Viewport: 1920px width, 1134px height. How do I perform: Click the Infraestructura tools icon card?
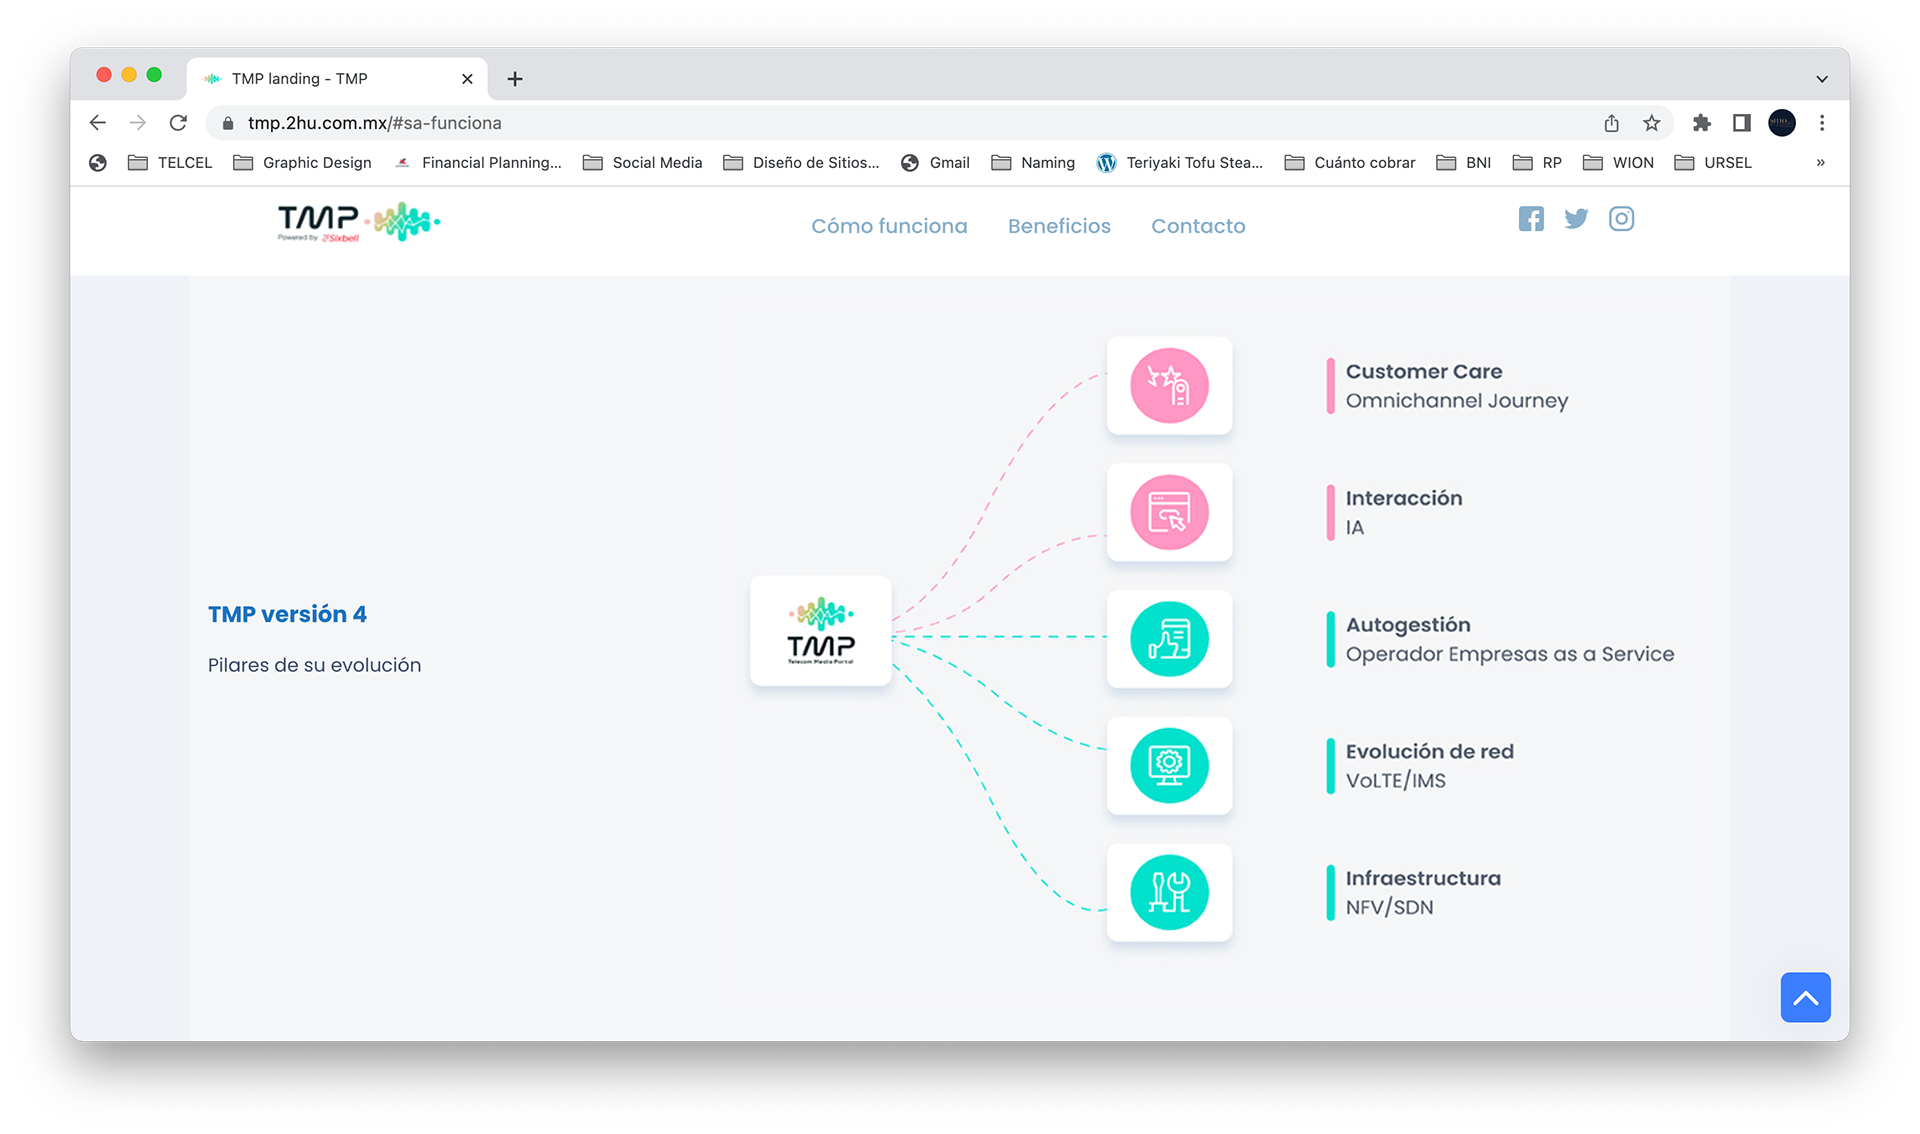tap(1169, 892)
